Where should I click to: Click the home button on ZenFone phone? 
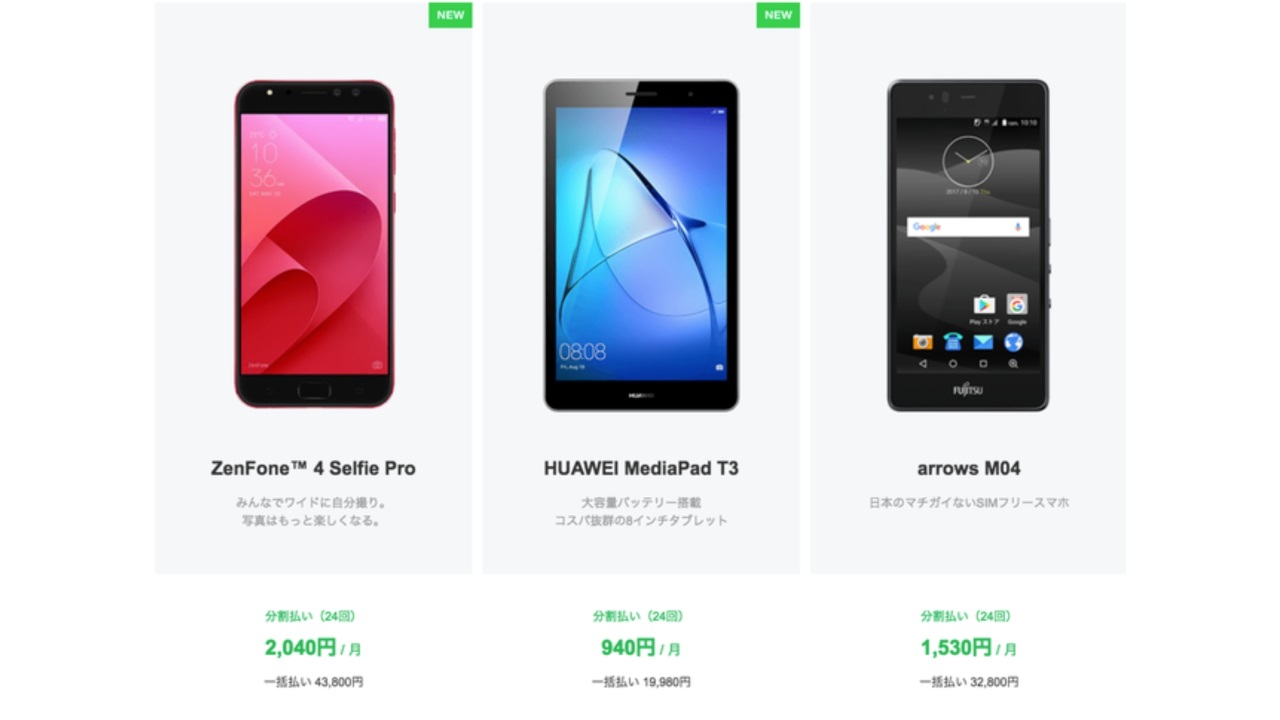tap(314, 389)
